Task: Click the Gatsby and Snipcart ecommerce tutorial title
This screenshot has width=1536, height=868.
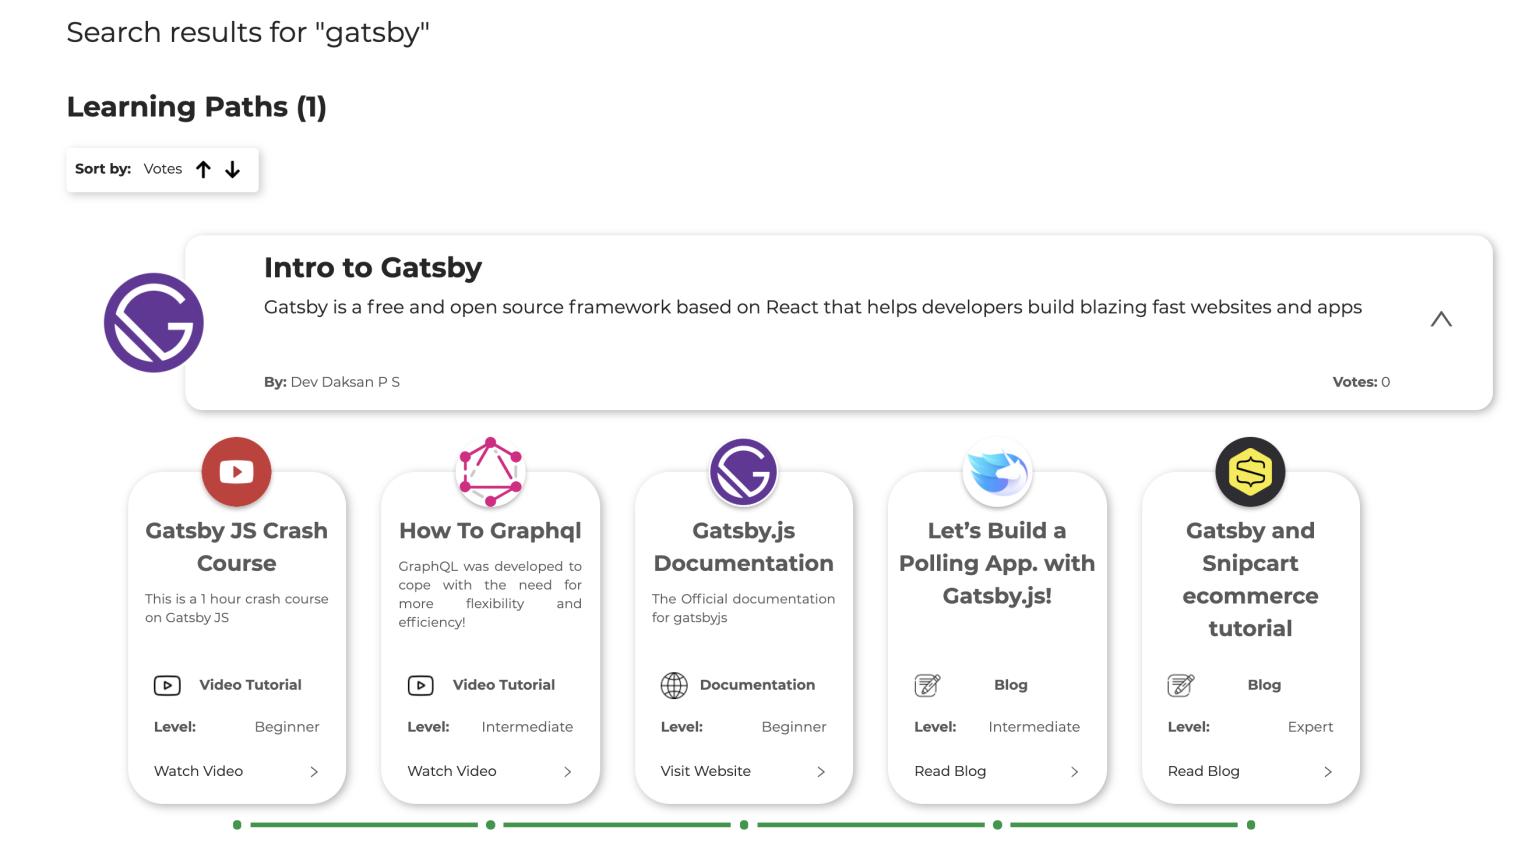Action: click(1250, 580)
